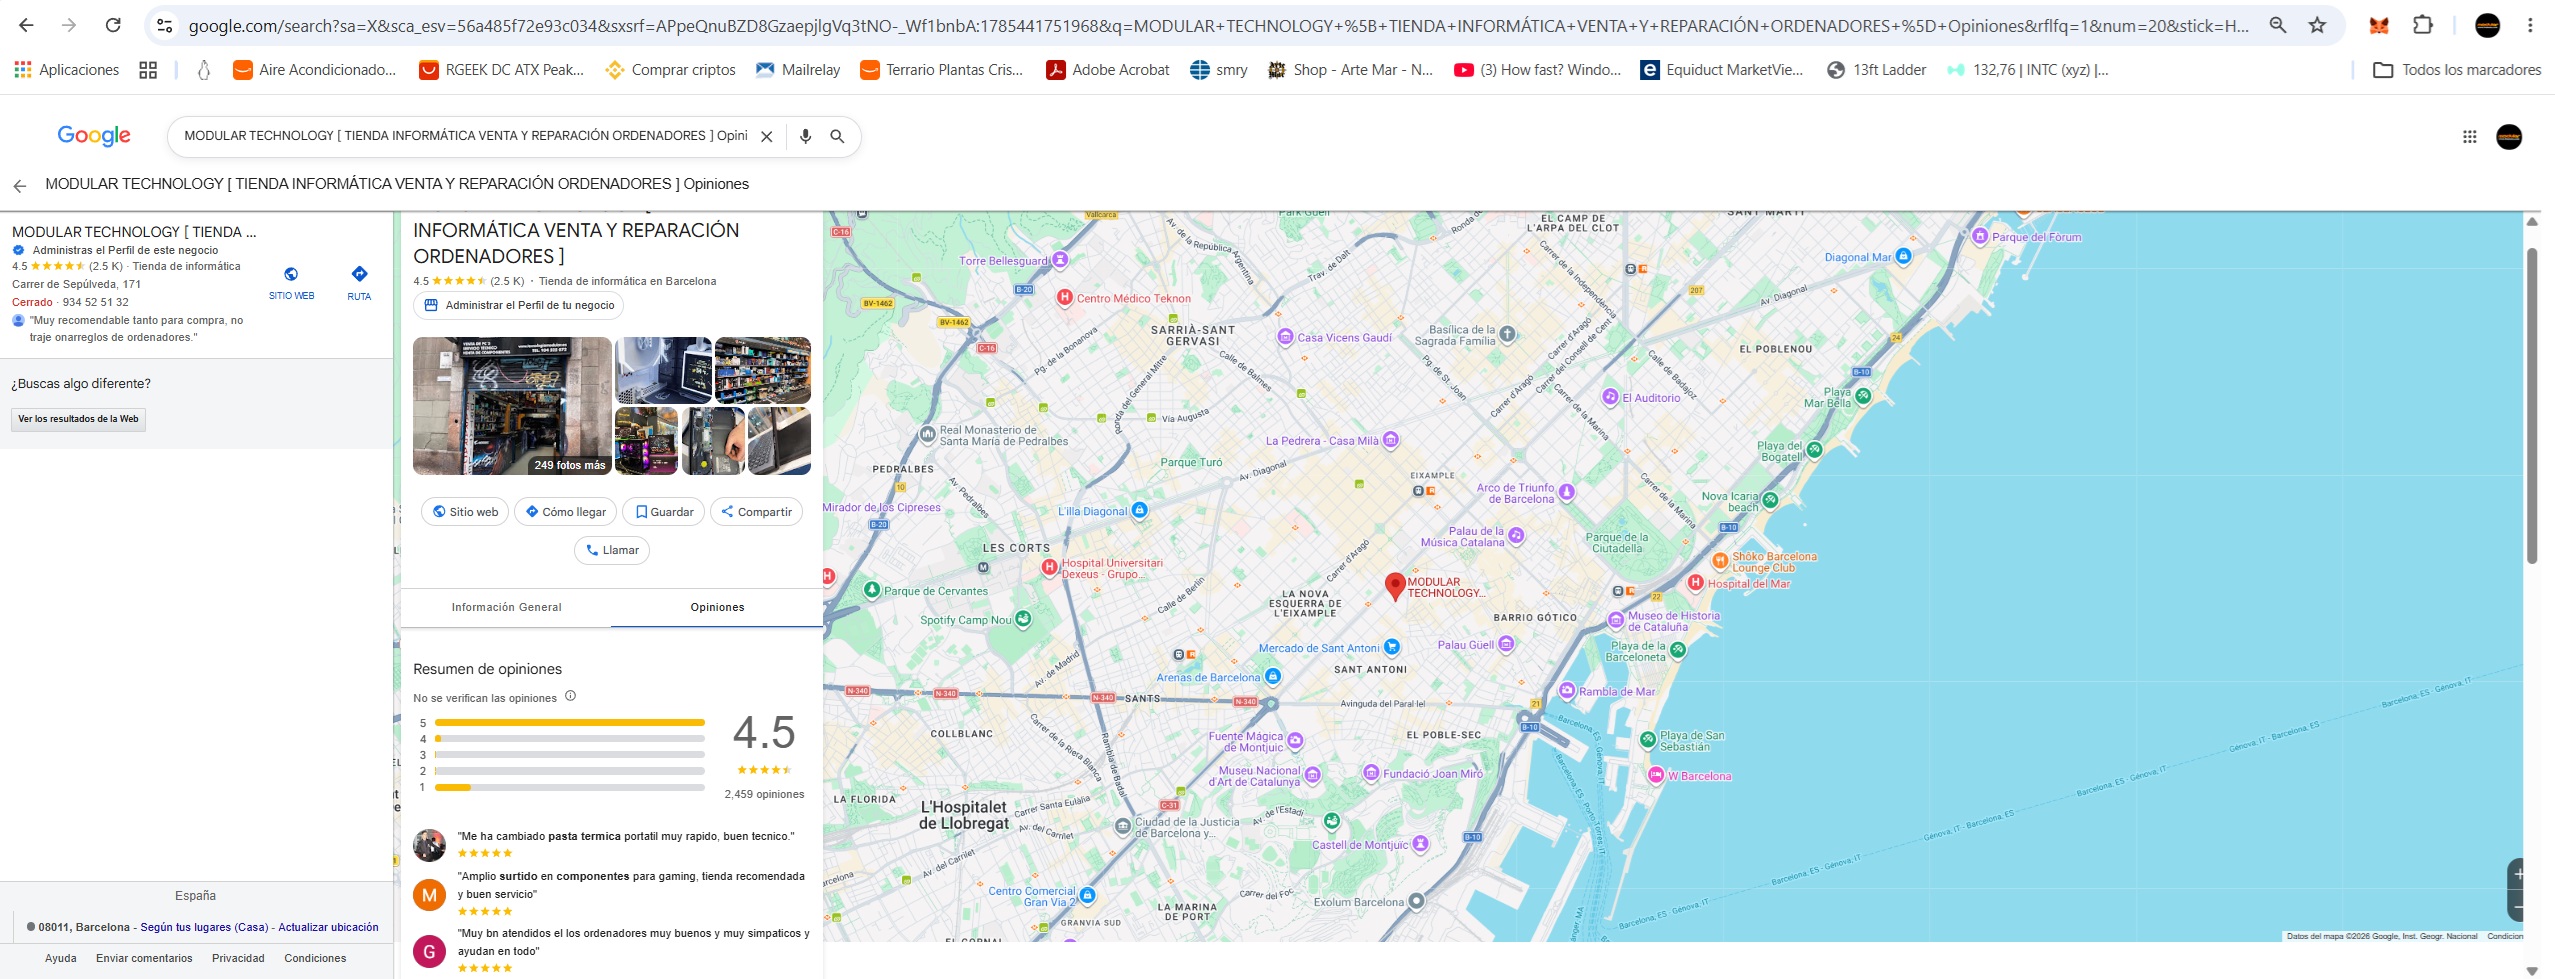Submit search with the magnifier icon

[838, 137]
